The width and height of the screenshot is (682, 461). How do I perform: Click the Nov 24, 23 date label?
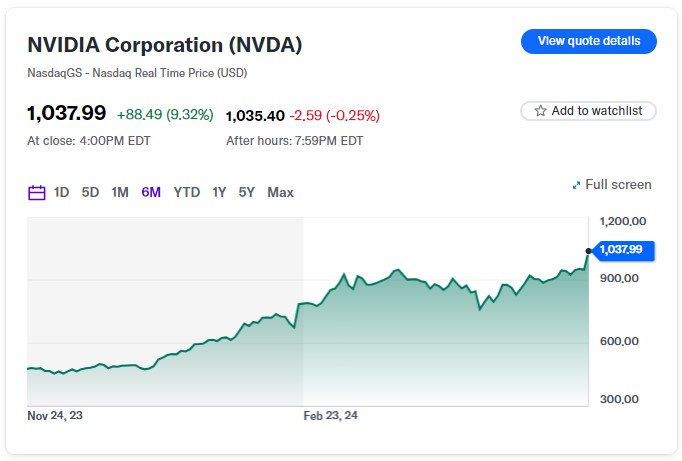55,415
